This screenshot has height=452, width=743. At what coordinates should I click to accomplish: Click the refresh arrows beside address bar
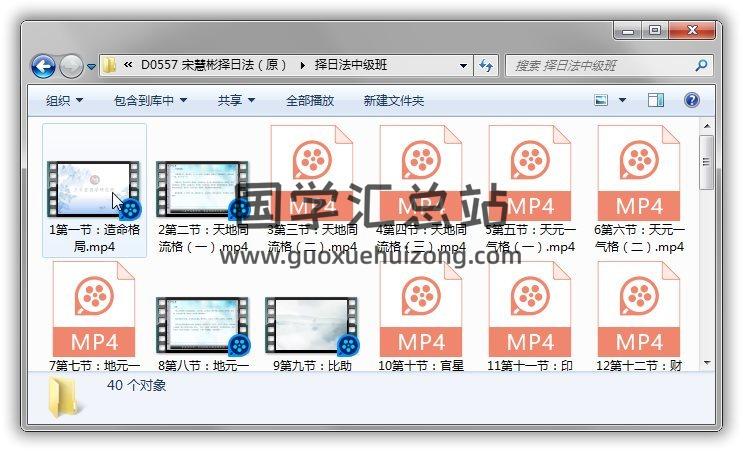click(486, 65)
